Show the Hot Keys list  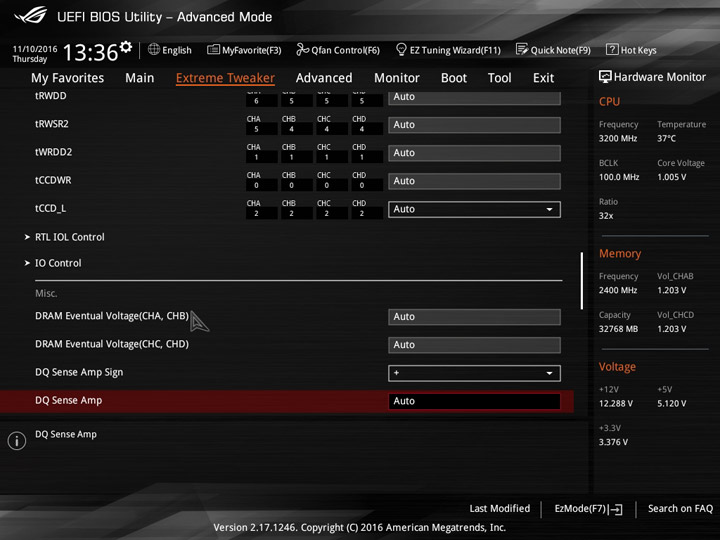(x=638, y=50)
